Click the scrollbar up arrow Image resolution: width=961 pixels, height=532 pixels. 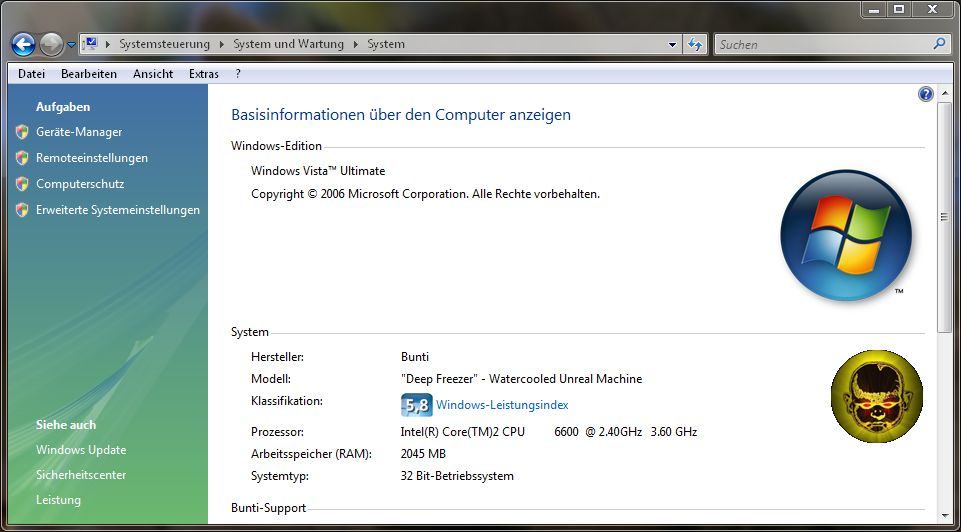[x=943, y=93]
